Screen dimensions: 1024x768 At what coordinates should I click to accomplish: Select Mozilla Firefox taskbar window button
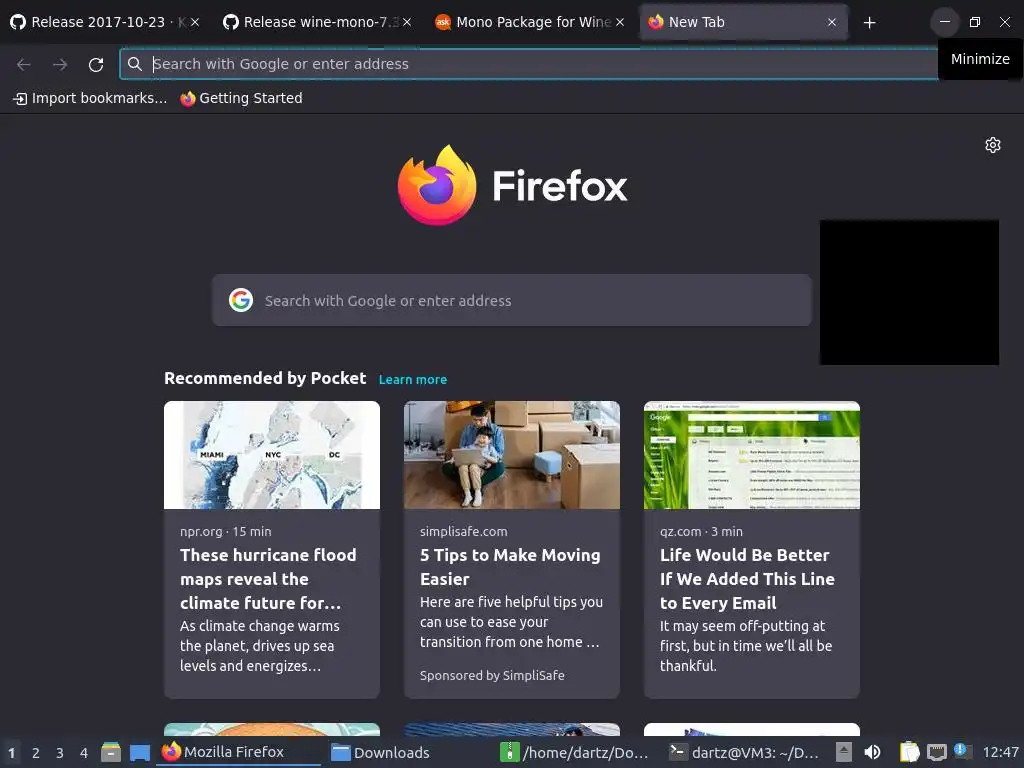(x=239, y=752)
